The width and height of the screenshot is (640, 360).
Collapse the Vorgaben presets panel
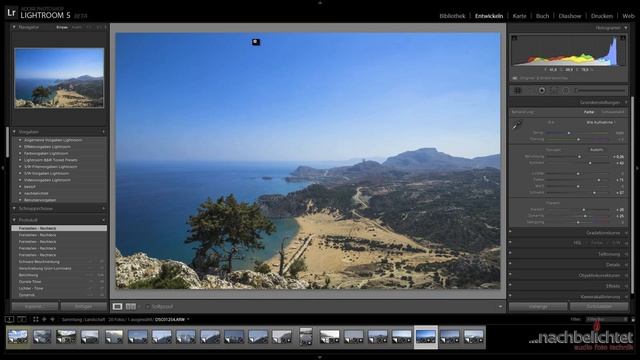tap(14, 132)
